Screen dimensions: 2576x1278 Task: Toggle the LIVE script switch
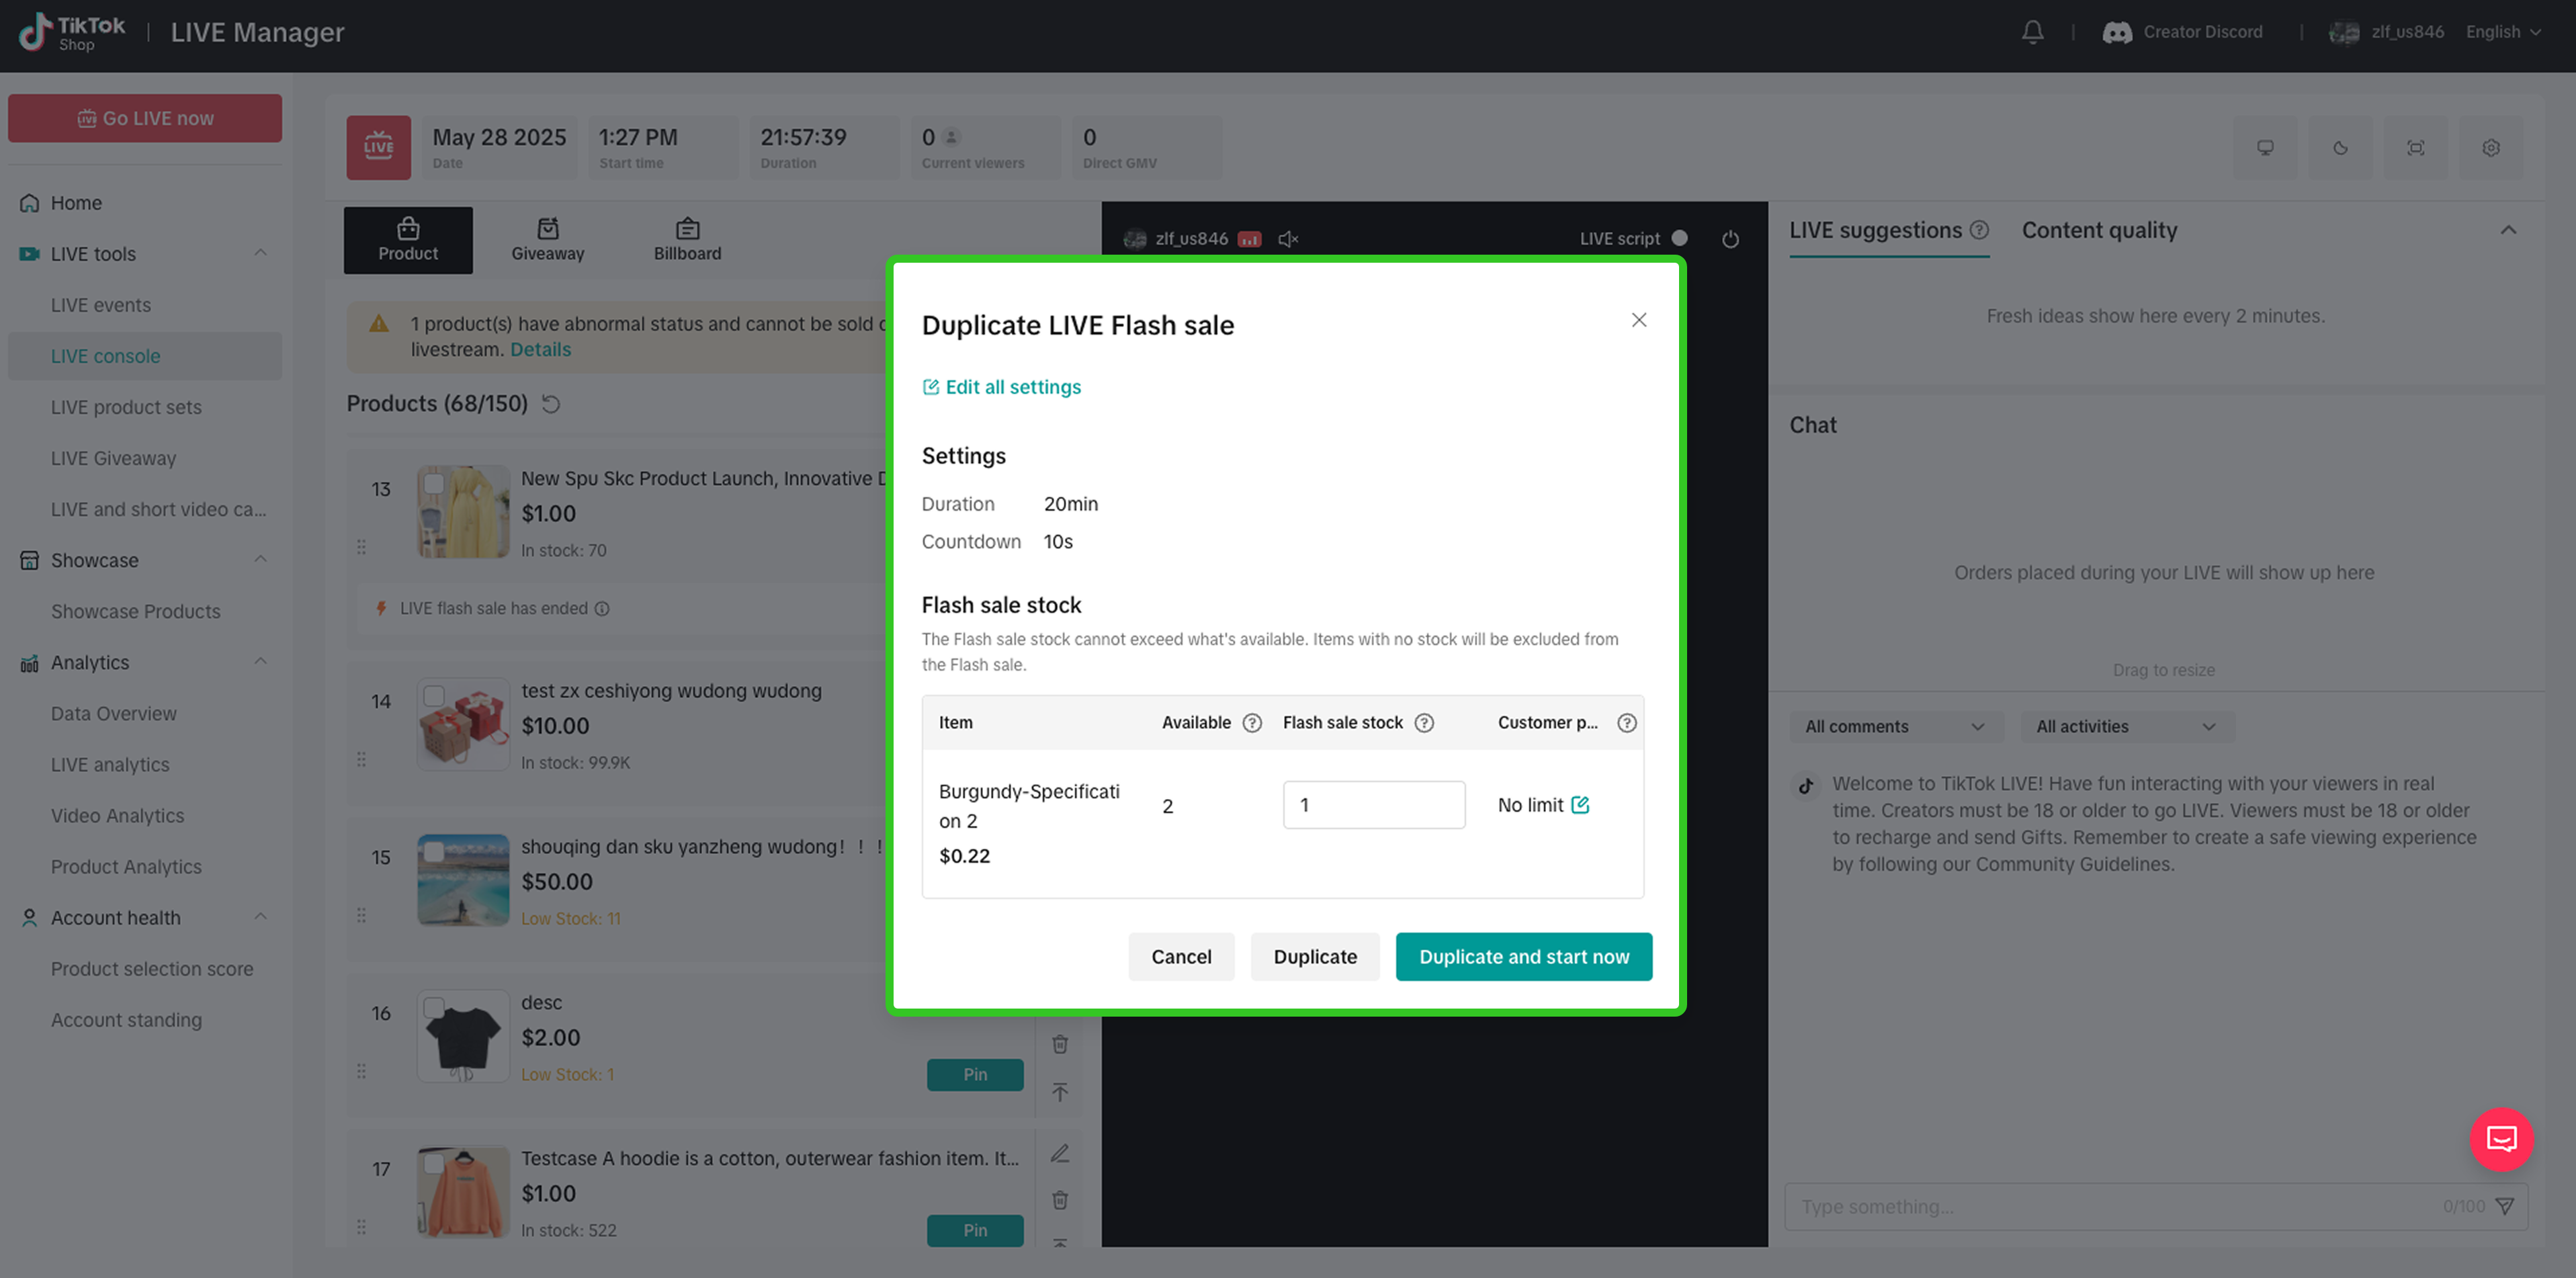point(1680,238)
